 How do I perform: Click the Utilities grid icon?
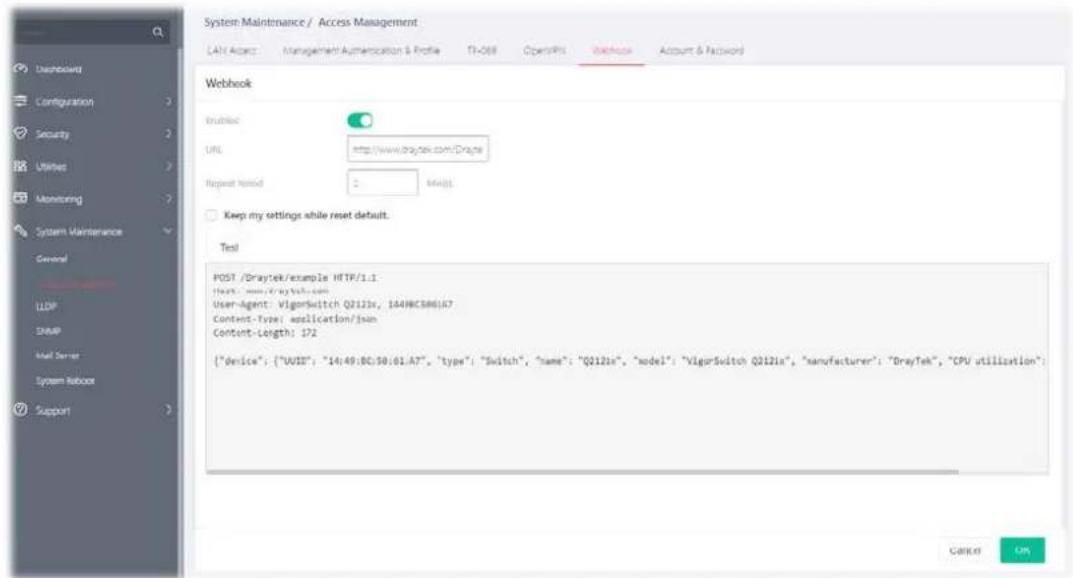coord(21,166)
